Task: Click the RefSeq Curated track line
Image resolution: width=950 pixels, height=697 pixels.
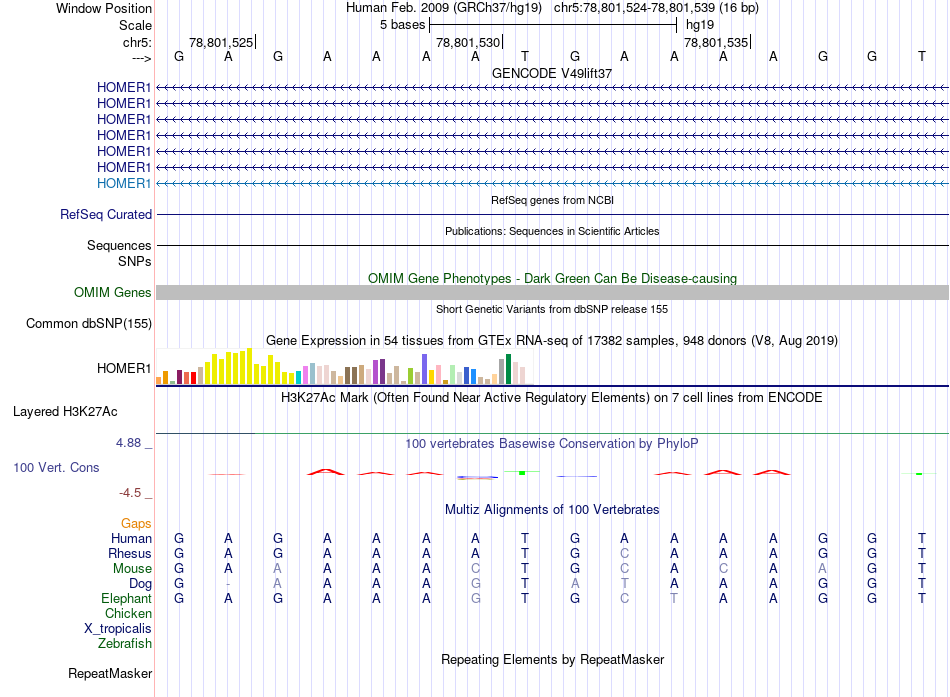Action: coord(552,215)
